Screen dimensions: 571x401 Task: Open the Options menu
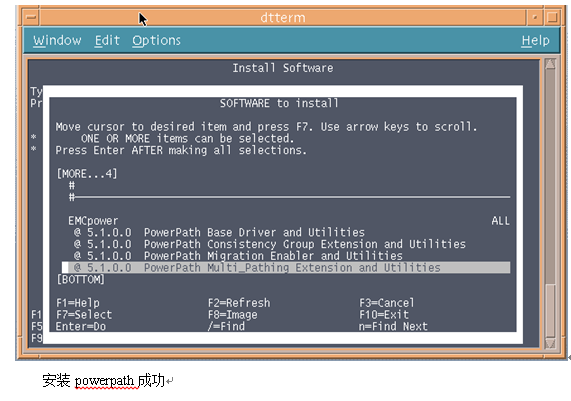point(156,40)
